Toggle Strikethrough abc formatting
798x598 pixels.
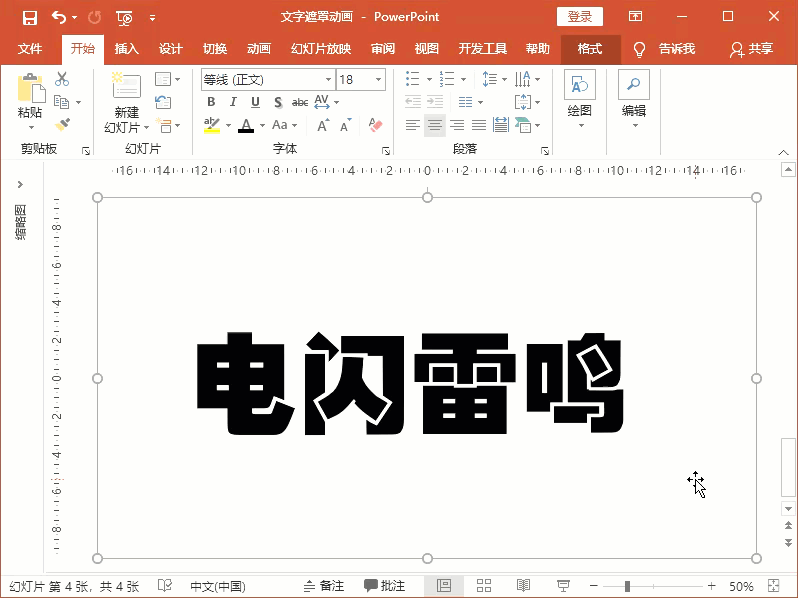[300, 102]
